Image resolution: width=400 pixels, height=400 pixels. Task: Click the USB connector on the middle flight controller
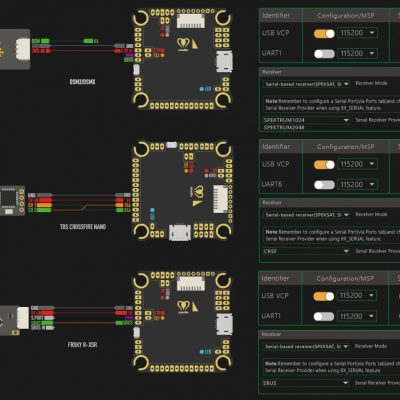180,232
